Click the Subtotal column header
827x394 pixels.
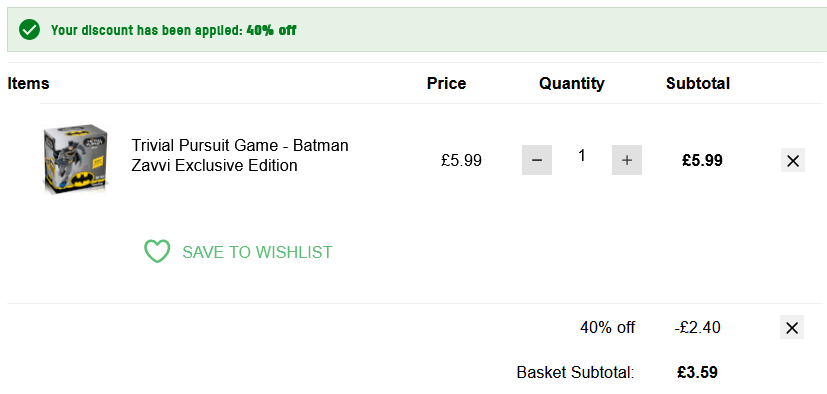[x=698, y=83]
